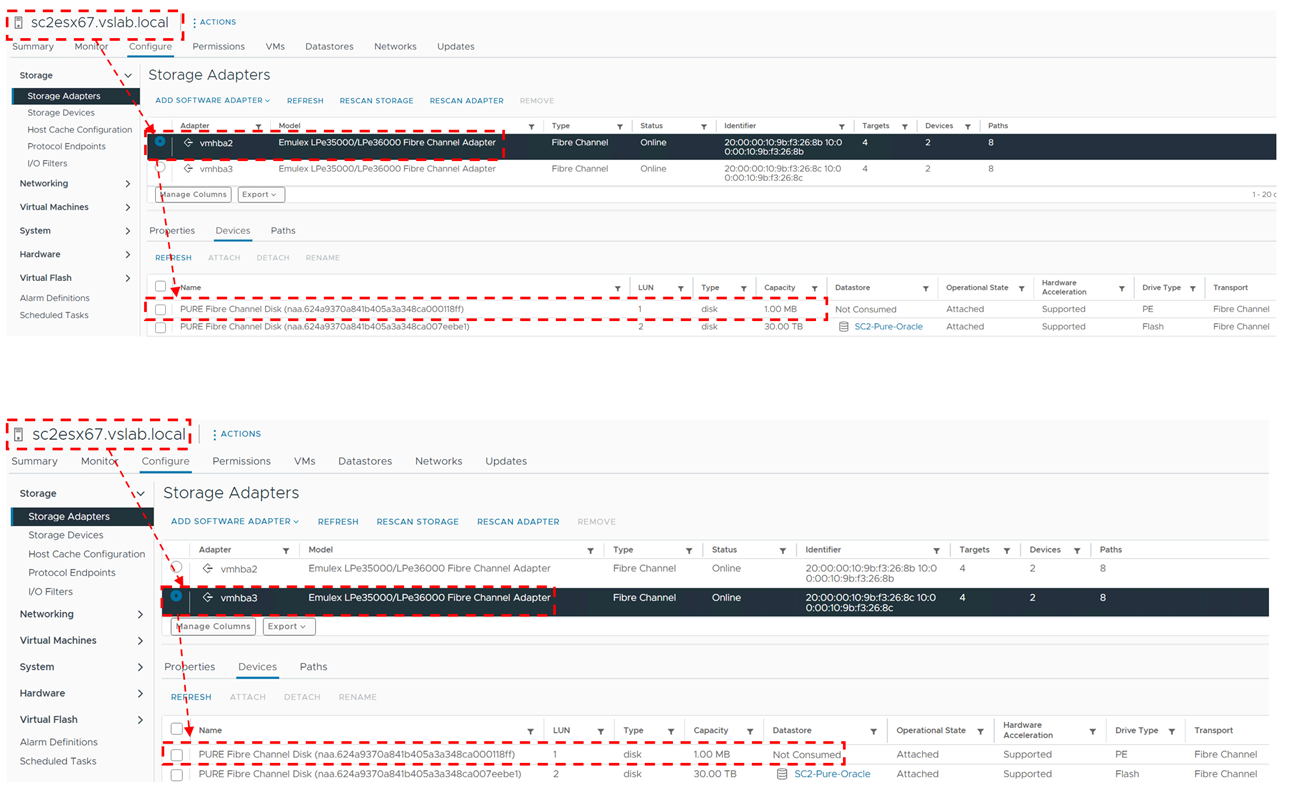1296x800 pixels.
Task: Click the Status column filter icon in bottom panel
Action: click(x=782, y=551)
